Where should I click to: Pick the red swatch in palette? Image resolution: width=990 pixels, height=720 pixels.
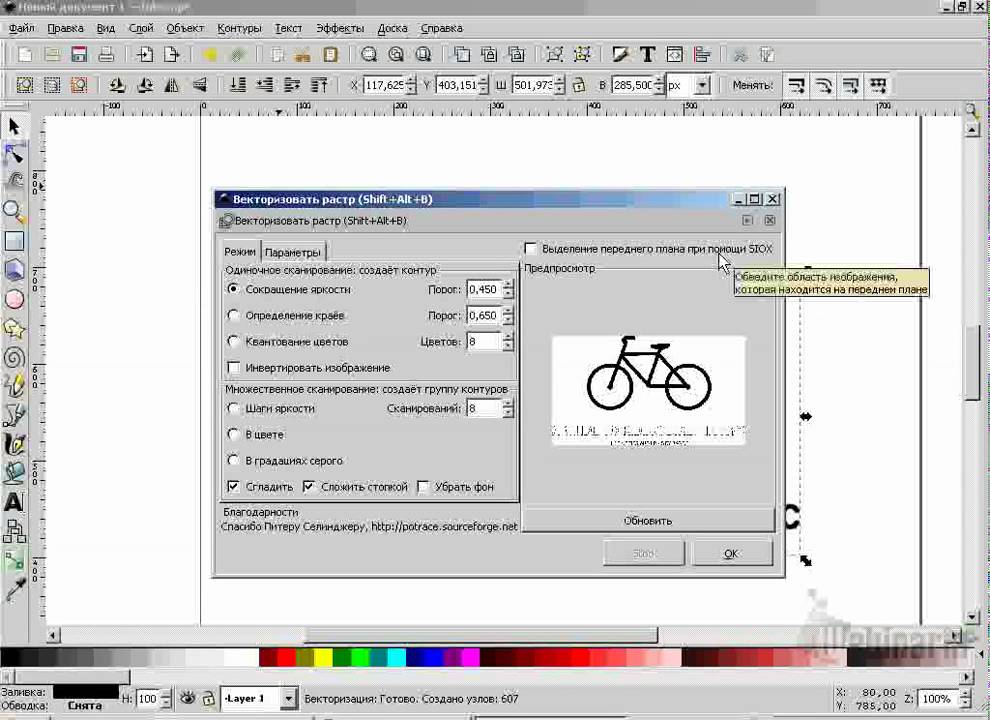pos(286,658)
